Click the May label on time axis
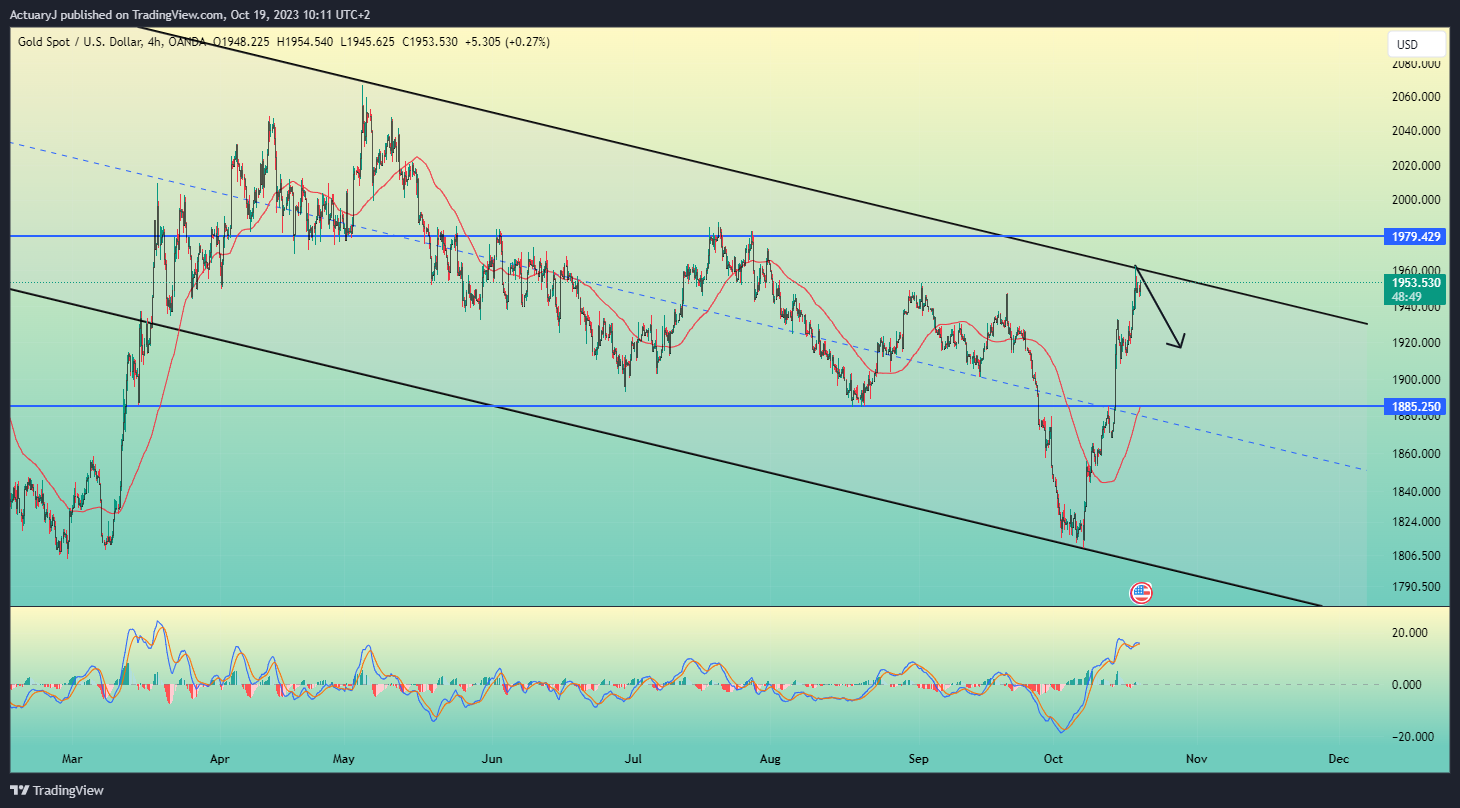Image resolution: width=1460 pixels, height=808 pixels. [344, 759]
